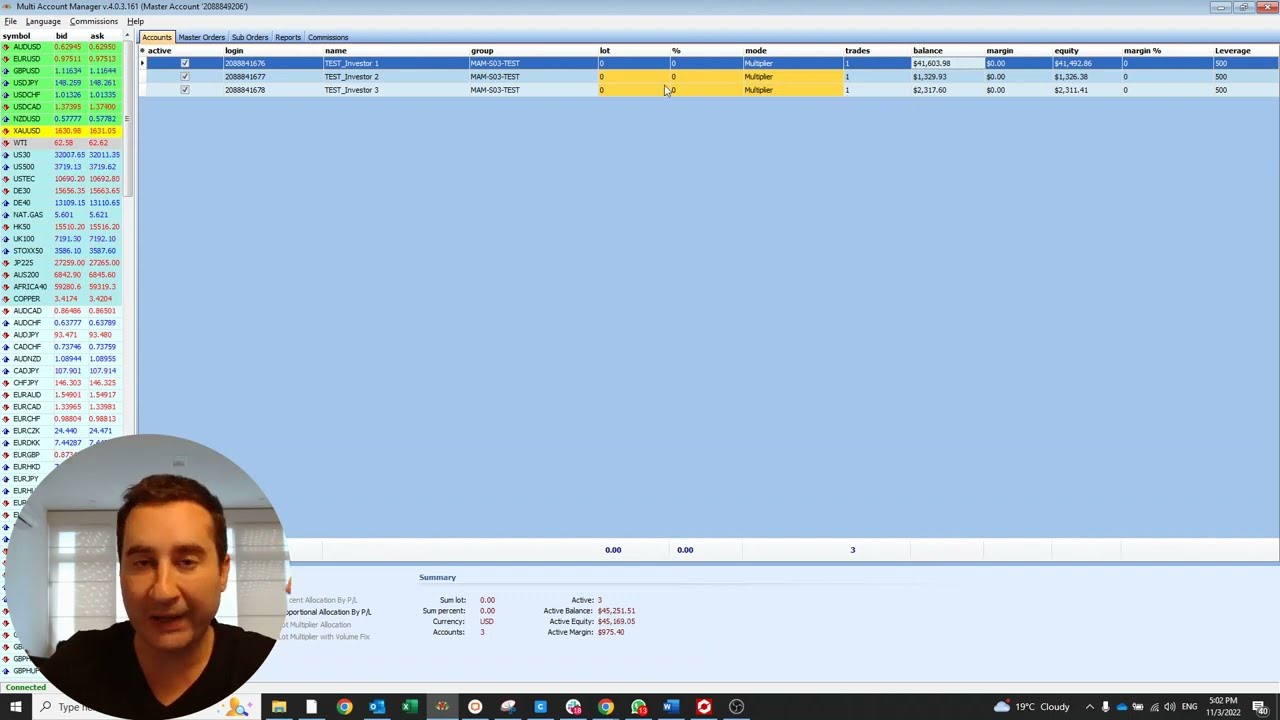
Task: Sort accounts by the login column header
Action: [234, 50]
